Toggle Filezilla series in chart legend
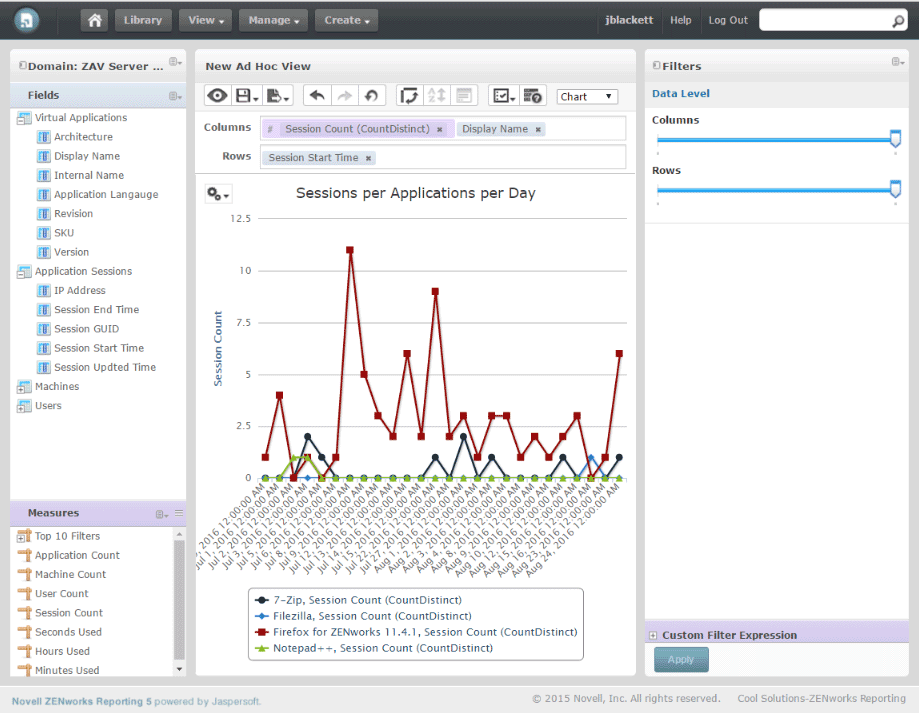The image size is (919, 713). (x=363, y=616)
